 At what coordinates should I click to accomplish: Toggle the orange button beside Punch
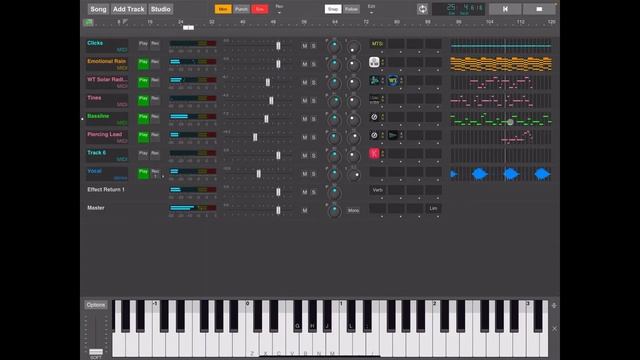point(223,9)
